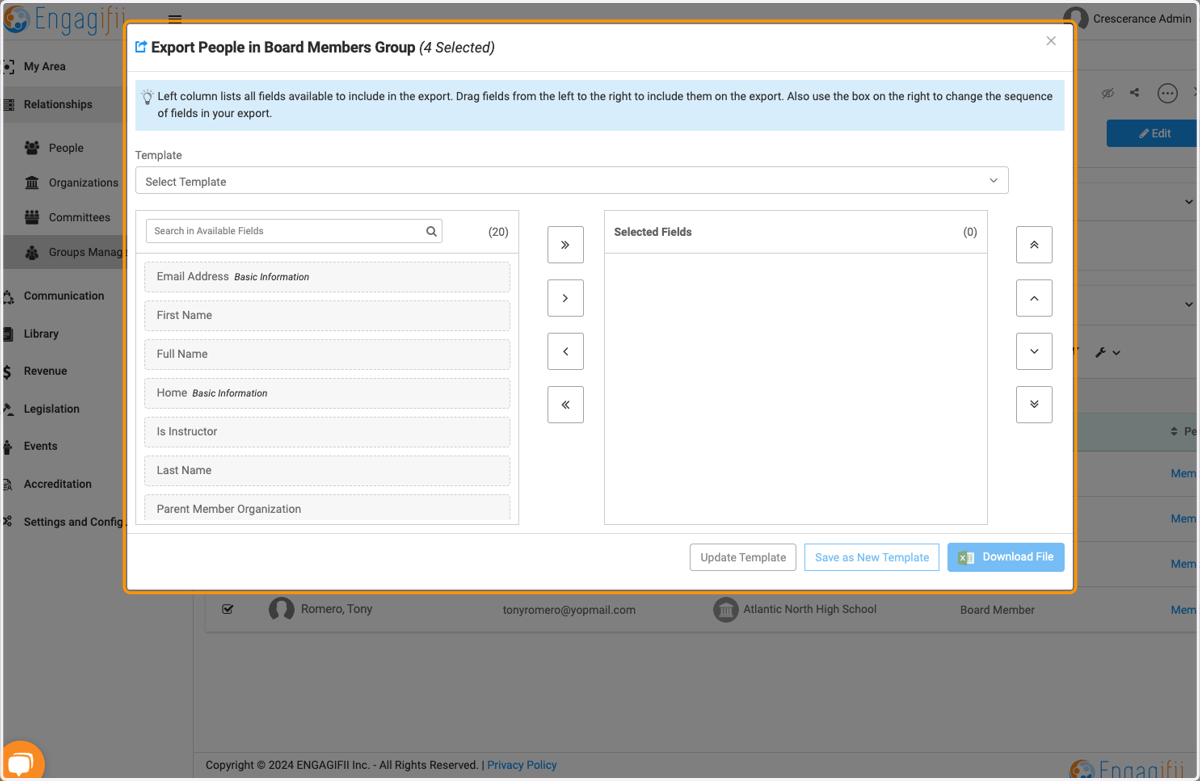This screenshot has width=1200, height=781.
Task: Click Download File button
Action: 1006,557
